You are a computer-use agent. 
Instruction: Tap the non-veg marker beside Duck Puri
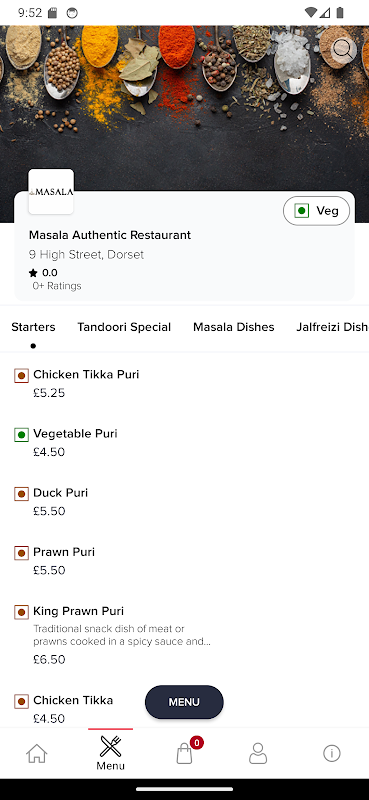click(21, 494)
